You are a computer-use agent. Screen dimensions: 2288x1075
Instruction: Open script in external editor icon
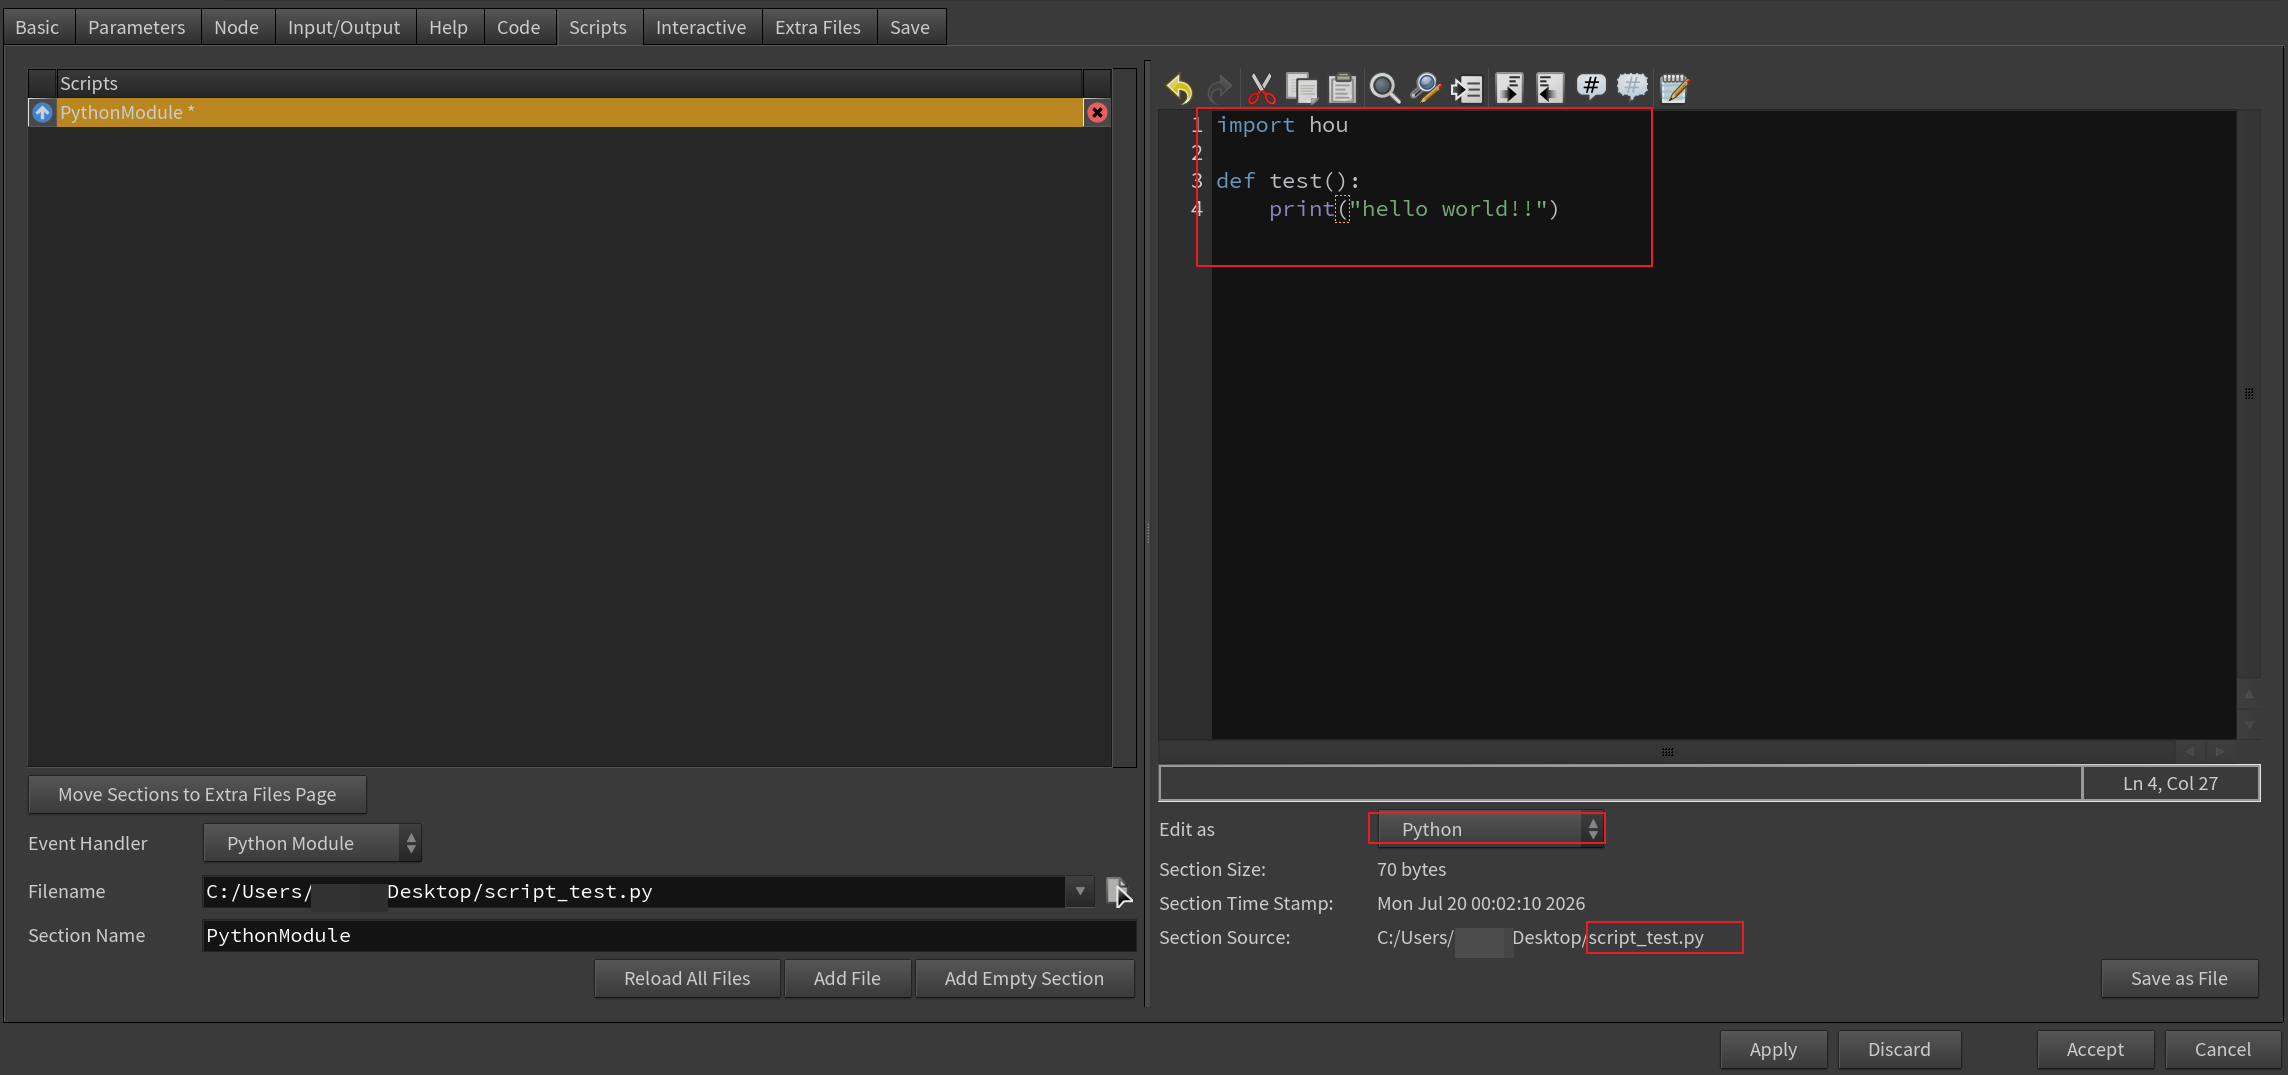tap(1674, 89)
